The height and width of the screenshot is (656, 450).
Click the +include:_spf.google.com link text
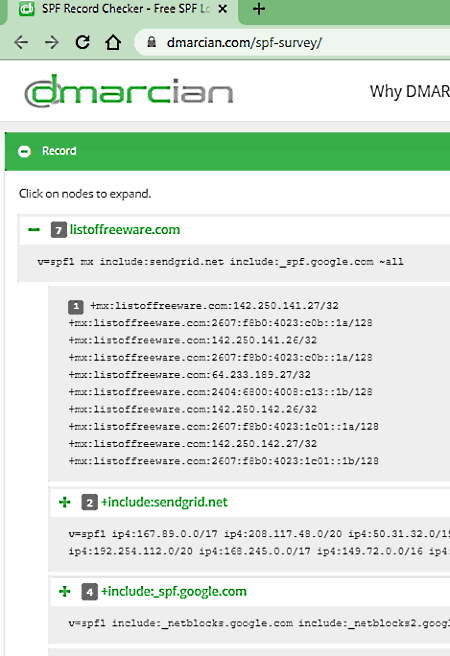click(x=174, y=592)
